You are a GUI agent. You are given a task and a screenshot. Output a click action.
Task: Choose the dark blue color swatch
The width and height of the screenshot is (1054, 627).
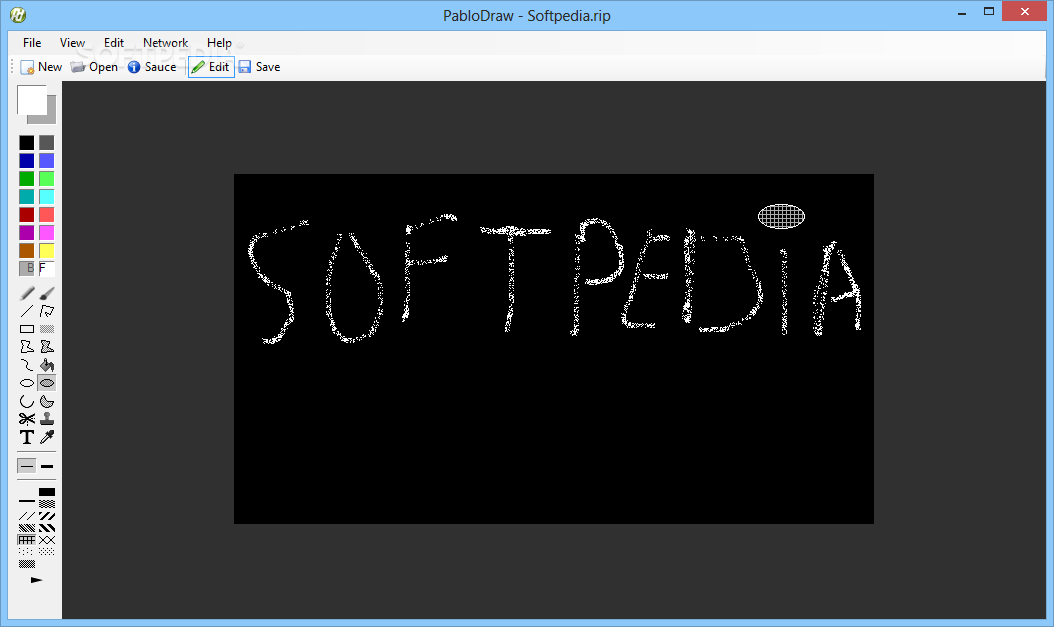26,161
